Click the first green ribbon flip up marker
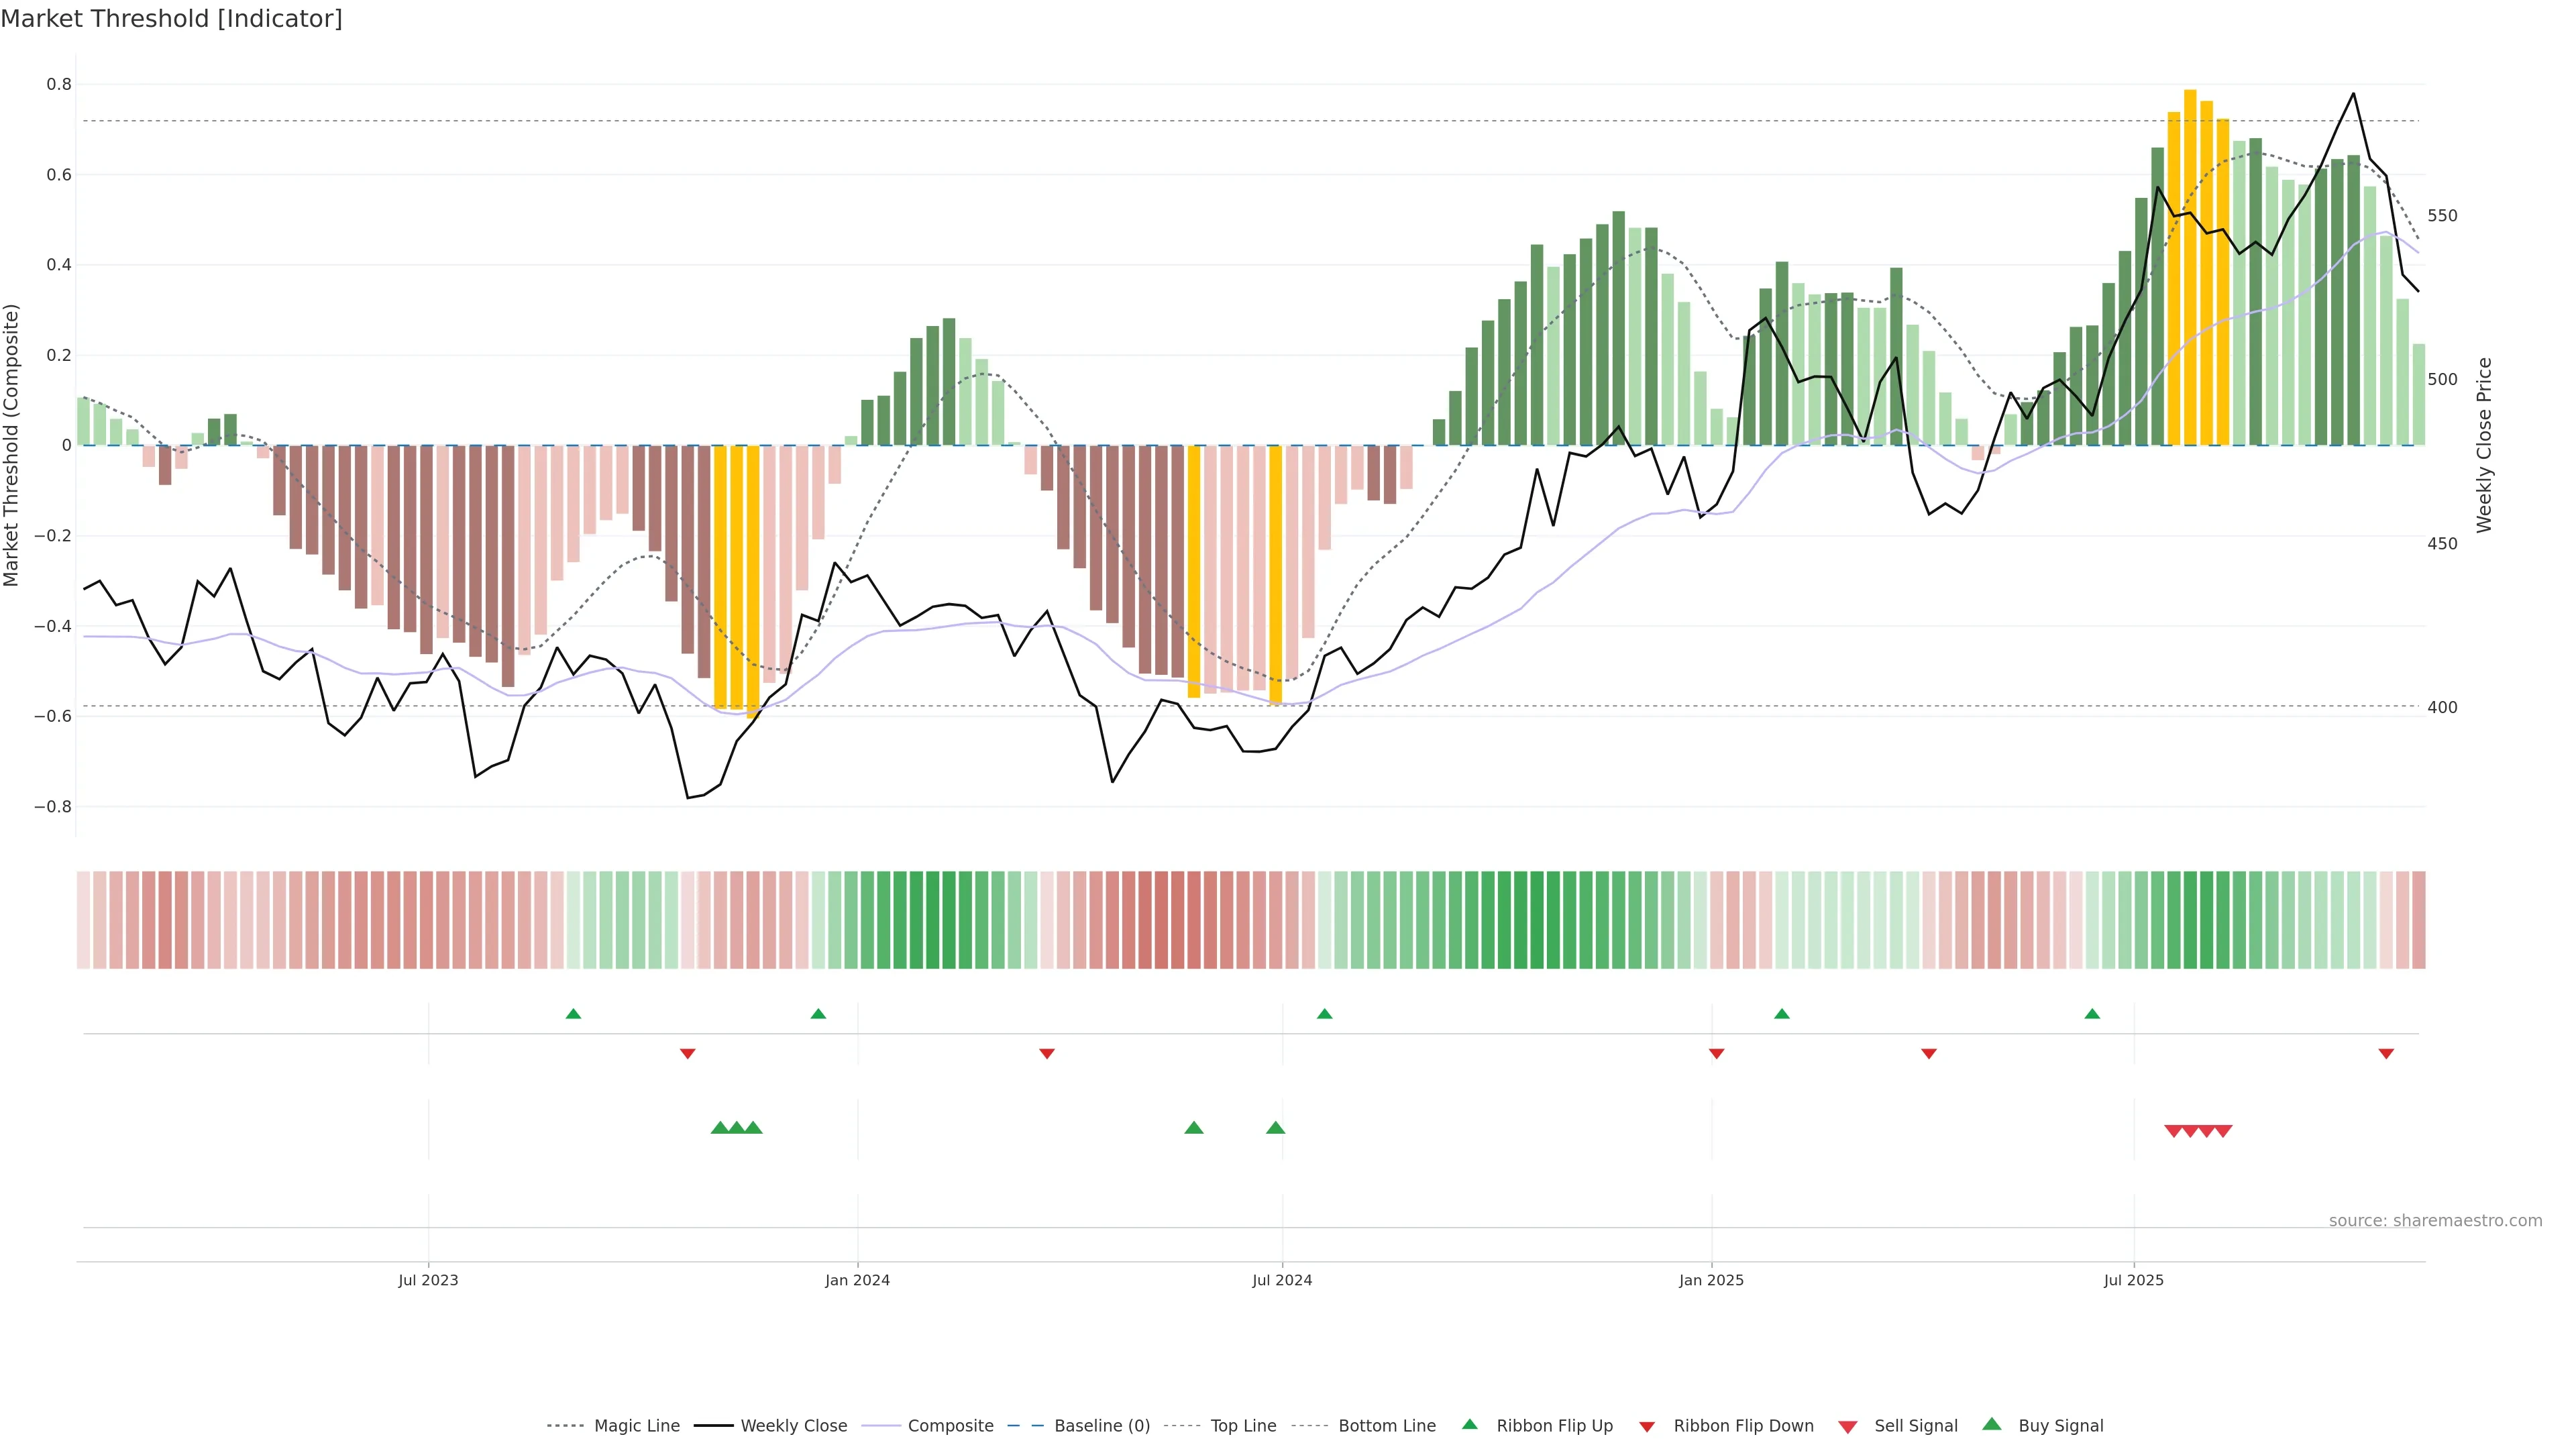 pyautogui.click(x=573, y=1014)
